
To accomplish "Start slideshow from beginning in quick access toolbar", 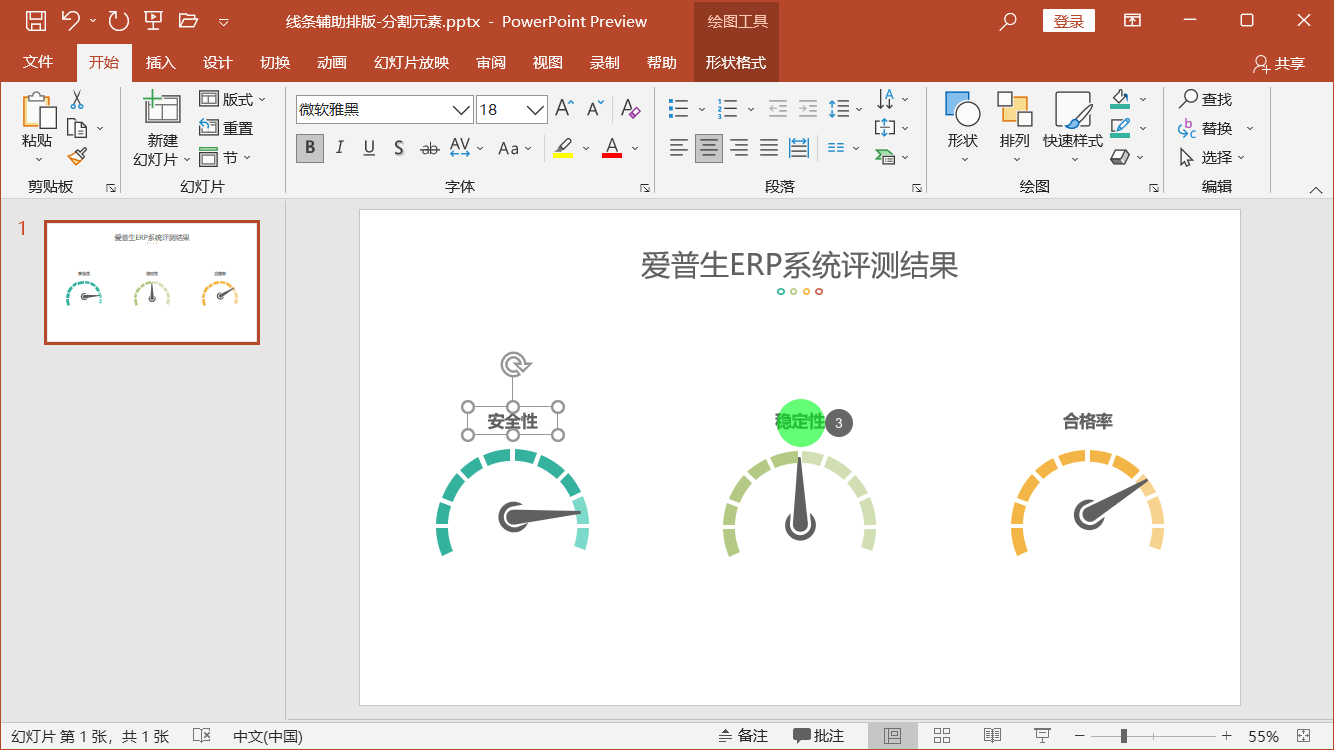I will 153,21.
